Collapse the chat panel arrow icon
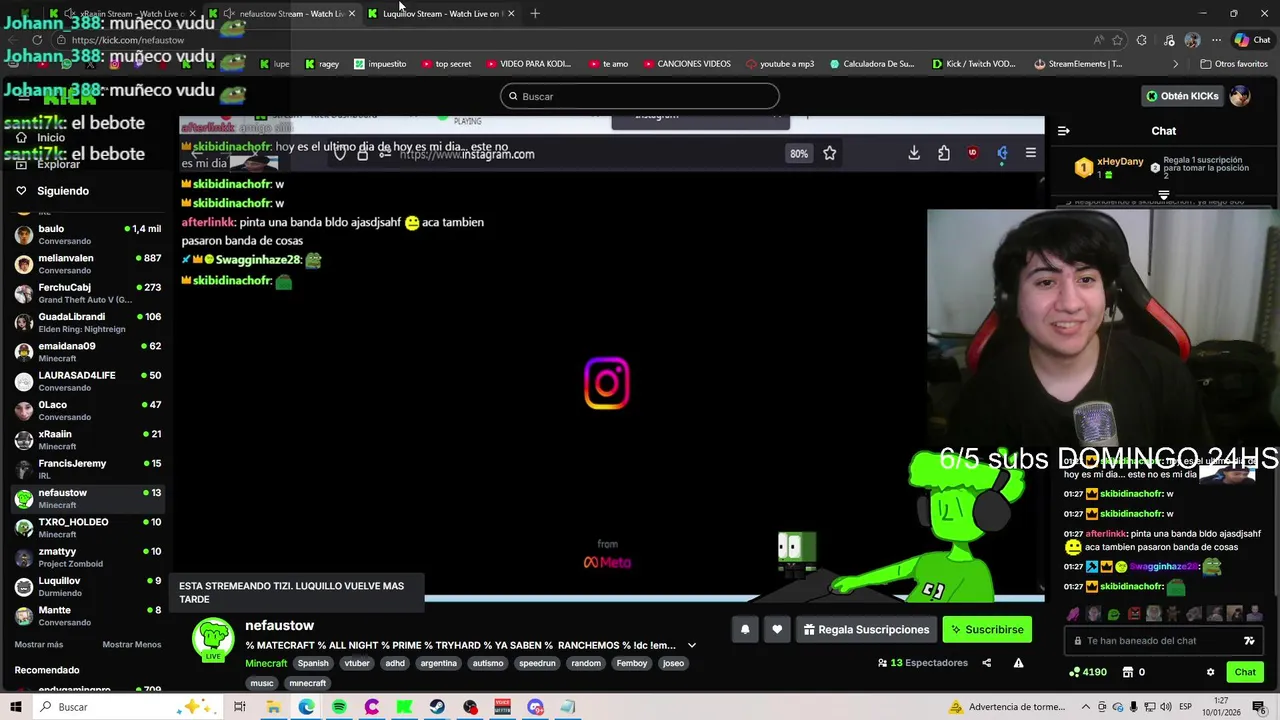The width and height of the screenshot is (1280, 720). click(x=1064, y=131)
